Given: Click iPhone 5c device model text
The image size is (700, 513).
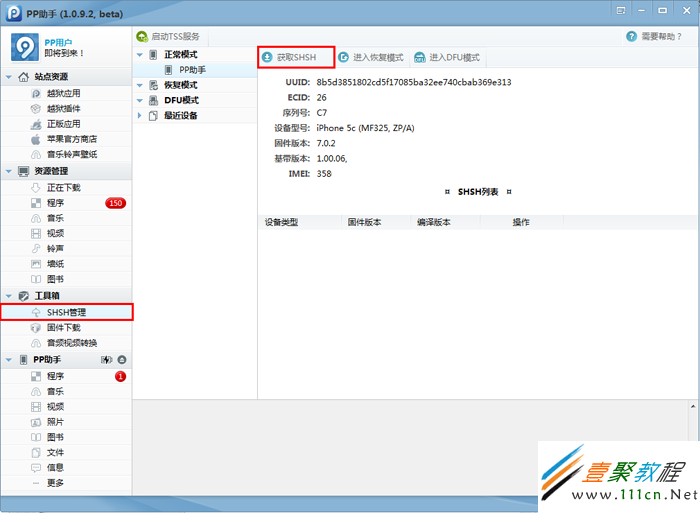Looking at the screenshot, I should pos(365,128).
